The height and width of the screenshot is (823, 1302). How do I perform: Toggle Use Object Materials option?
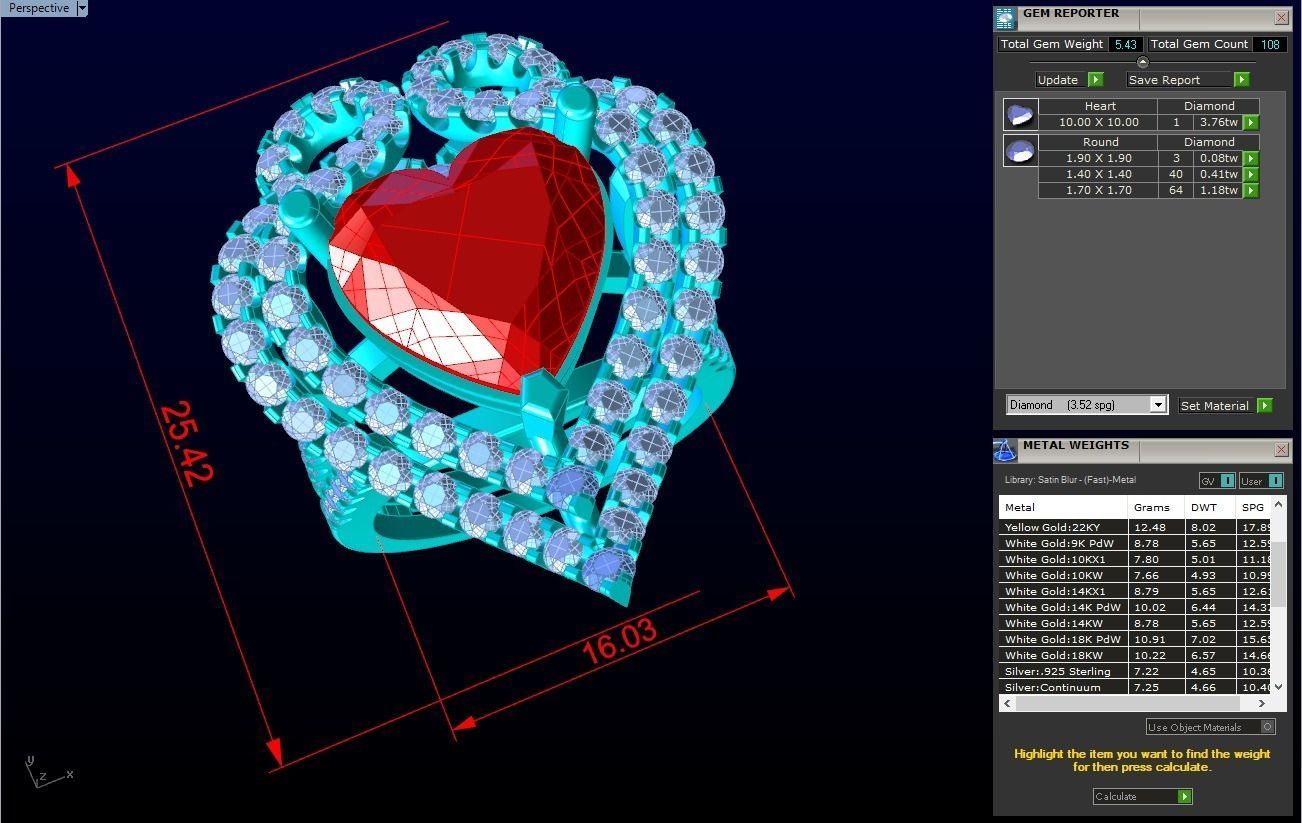coord(1211,727)
